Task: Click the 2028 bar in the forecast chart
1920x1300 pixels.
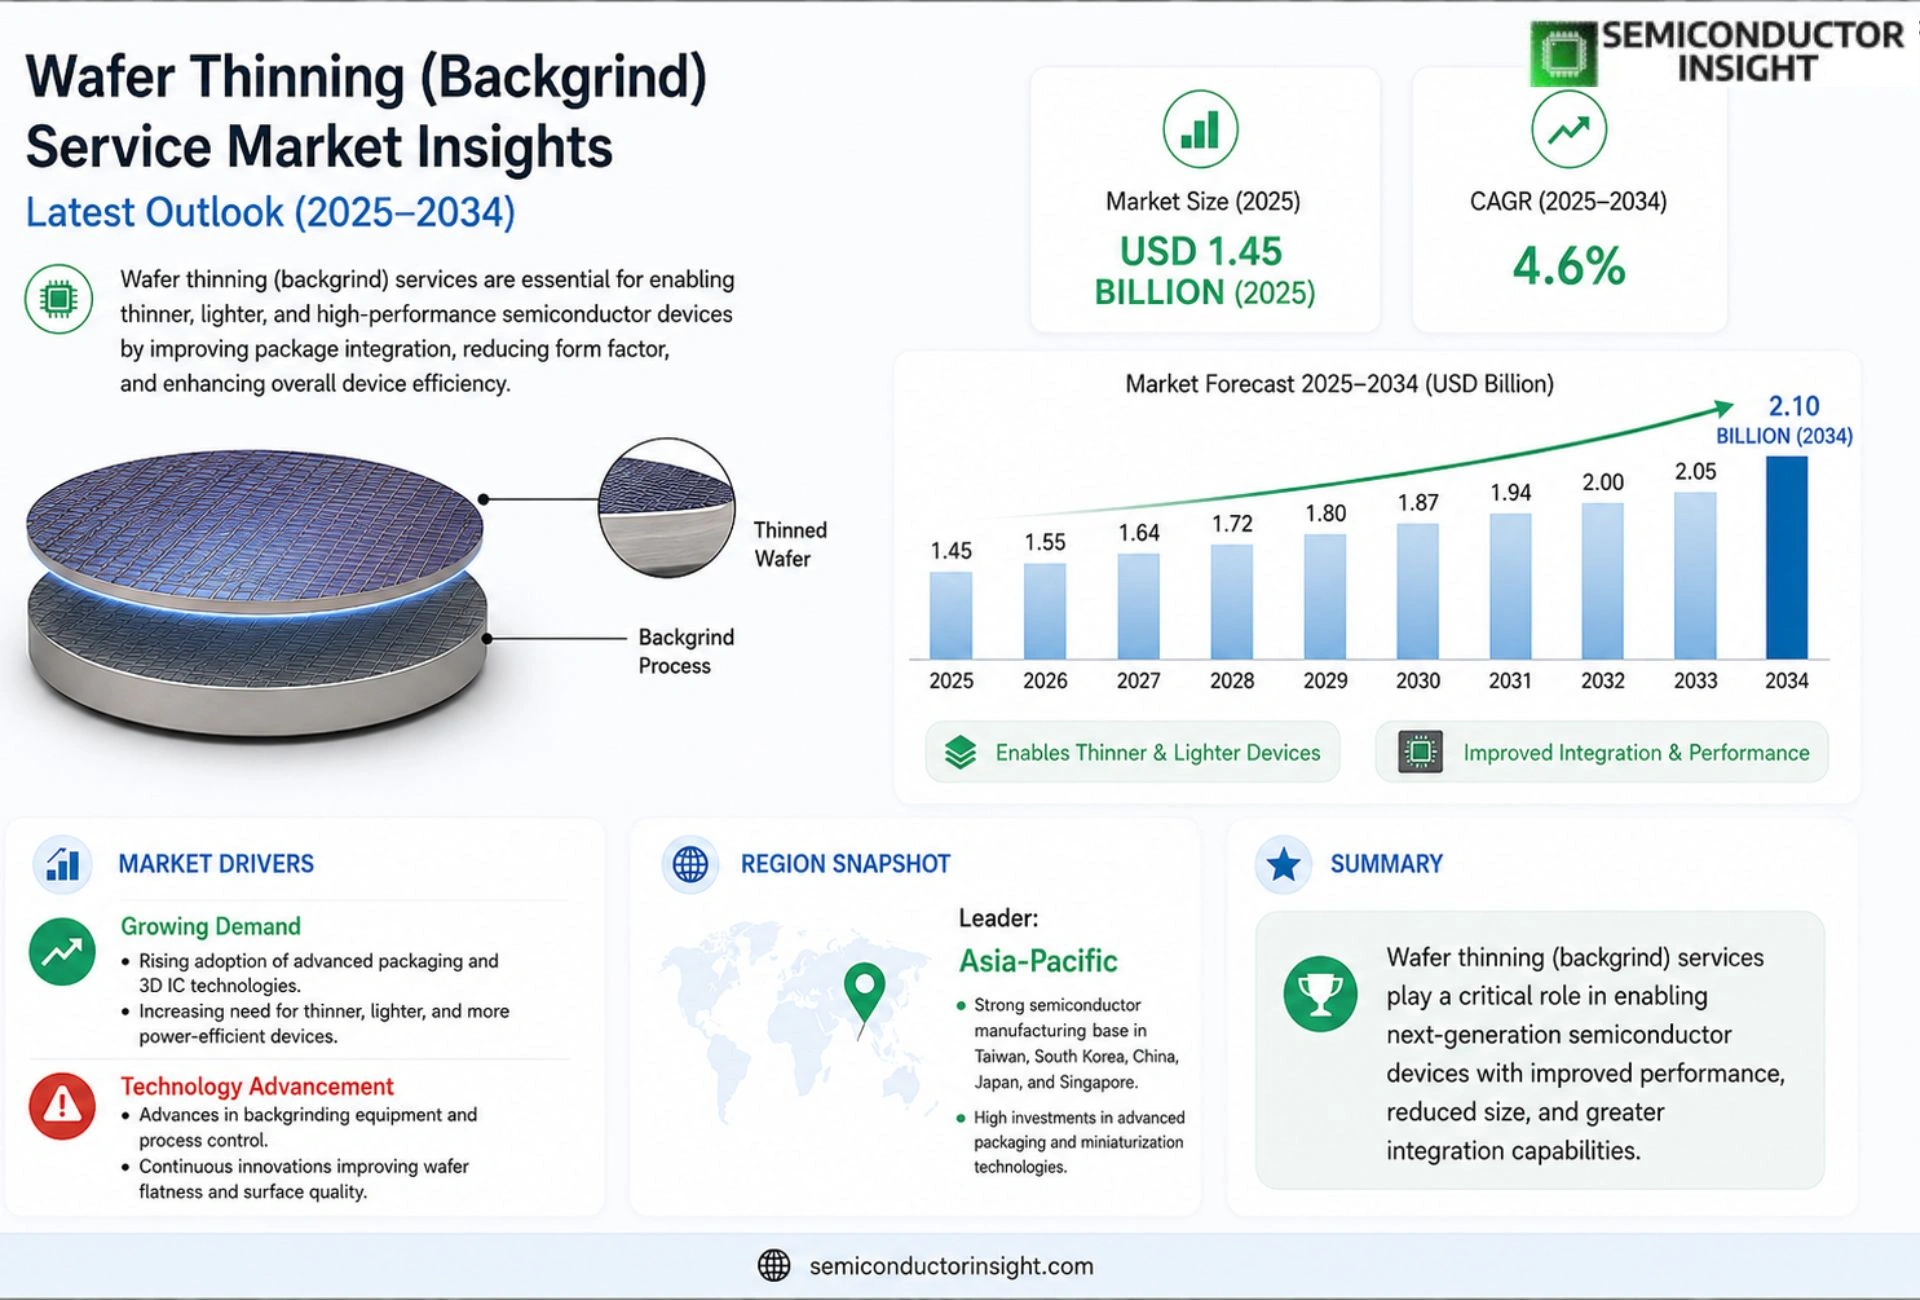Action: tap(1231, 602)
